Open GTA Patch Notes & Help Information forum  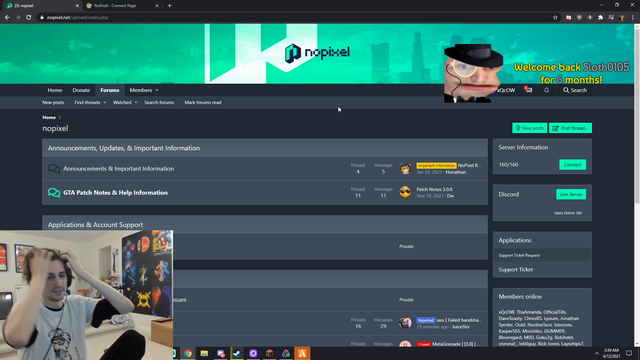[x=116, y=193]
